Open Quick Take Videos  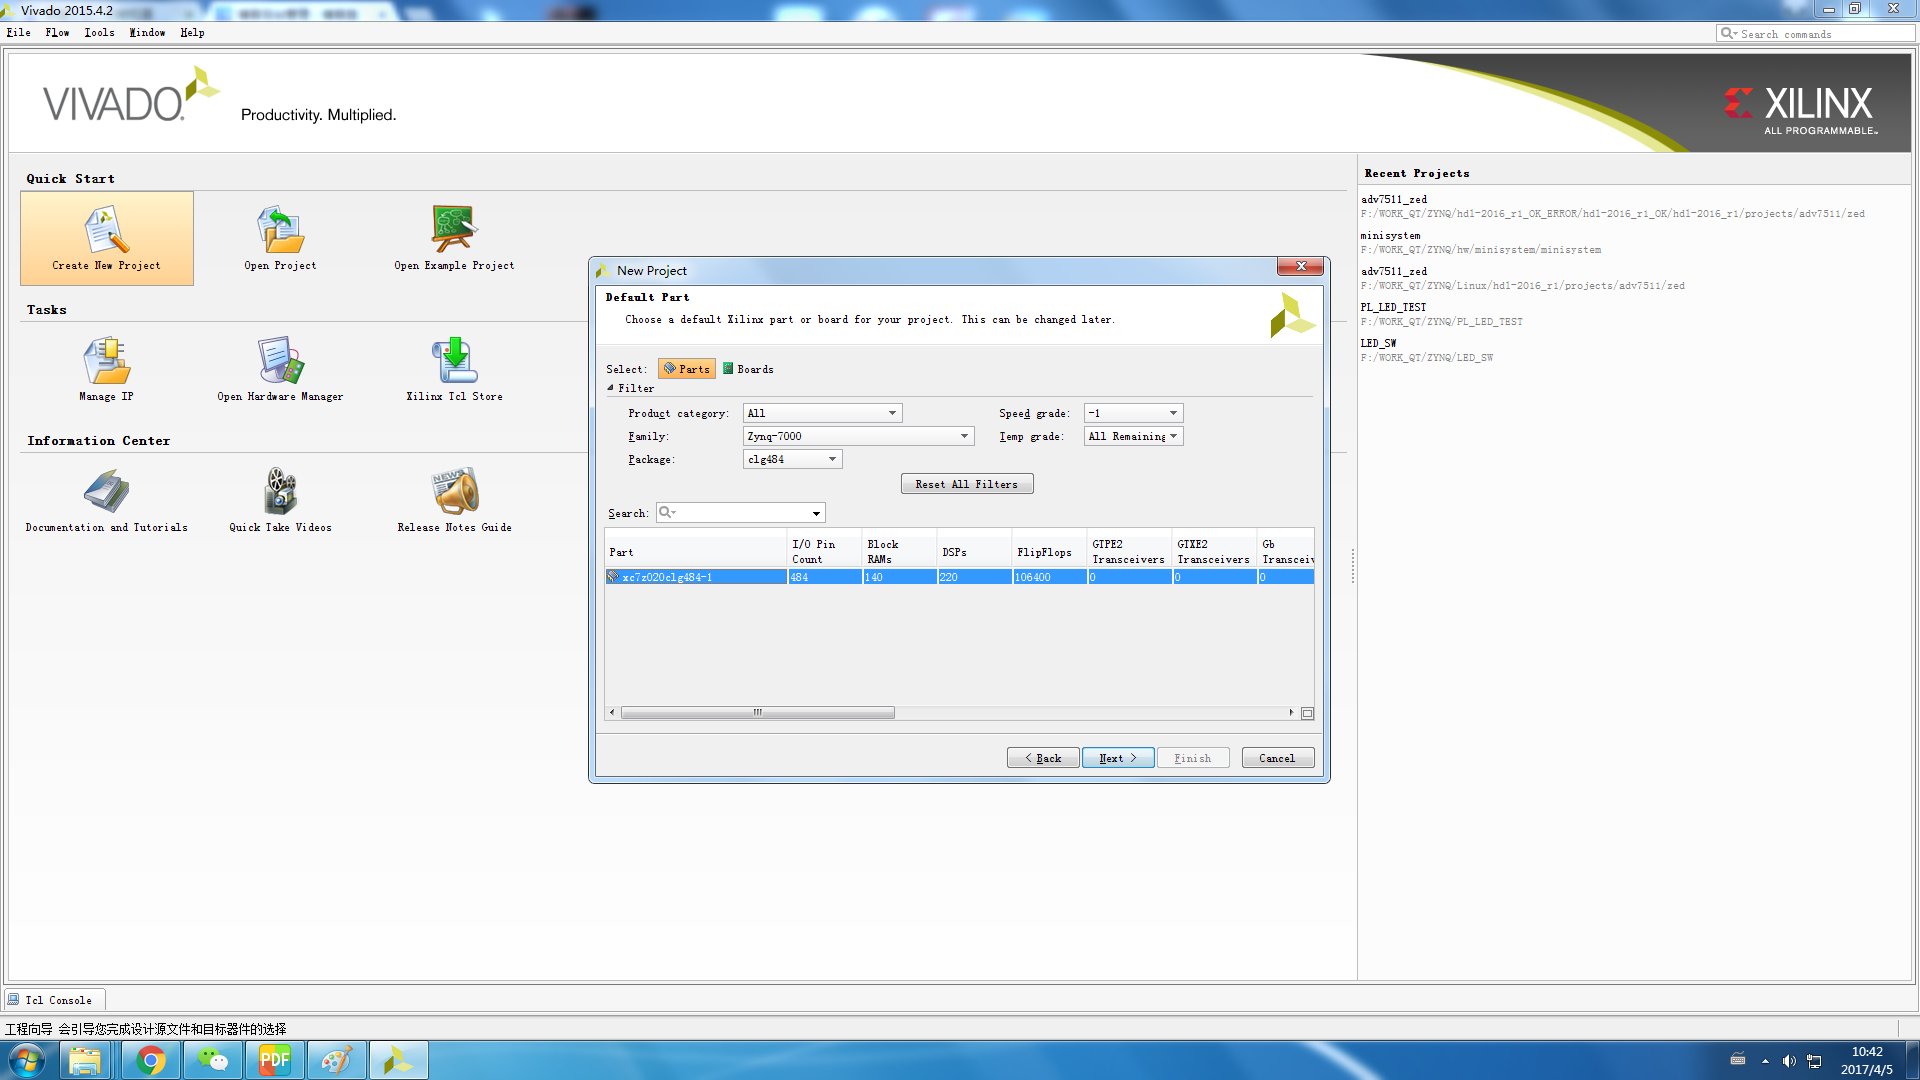280,492
